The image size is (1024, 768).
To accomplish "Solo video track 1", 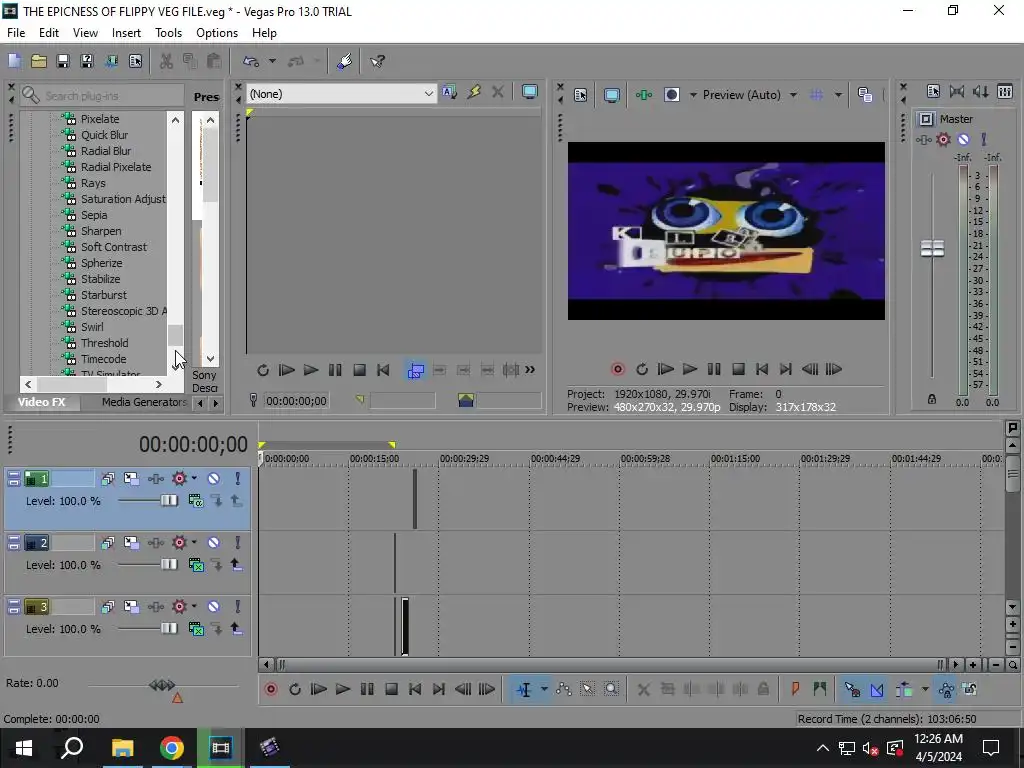I will (x=238, y=479).
